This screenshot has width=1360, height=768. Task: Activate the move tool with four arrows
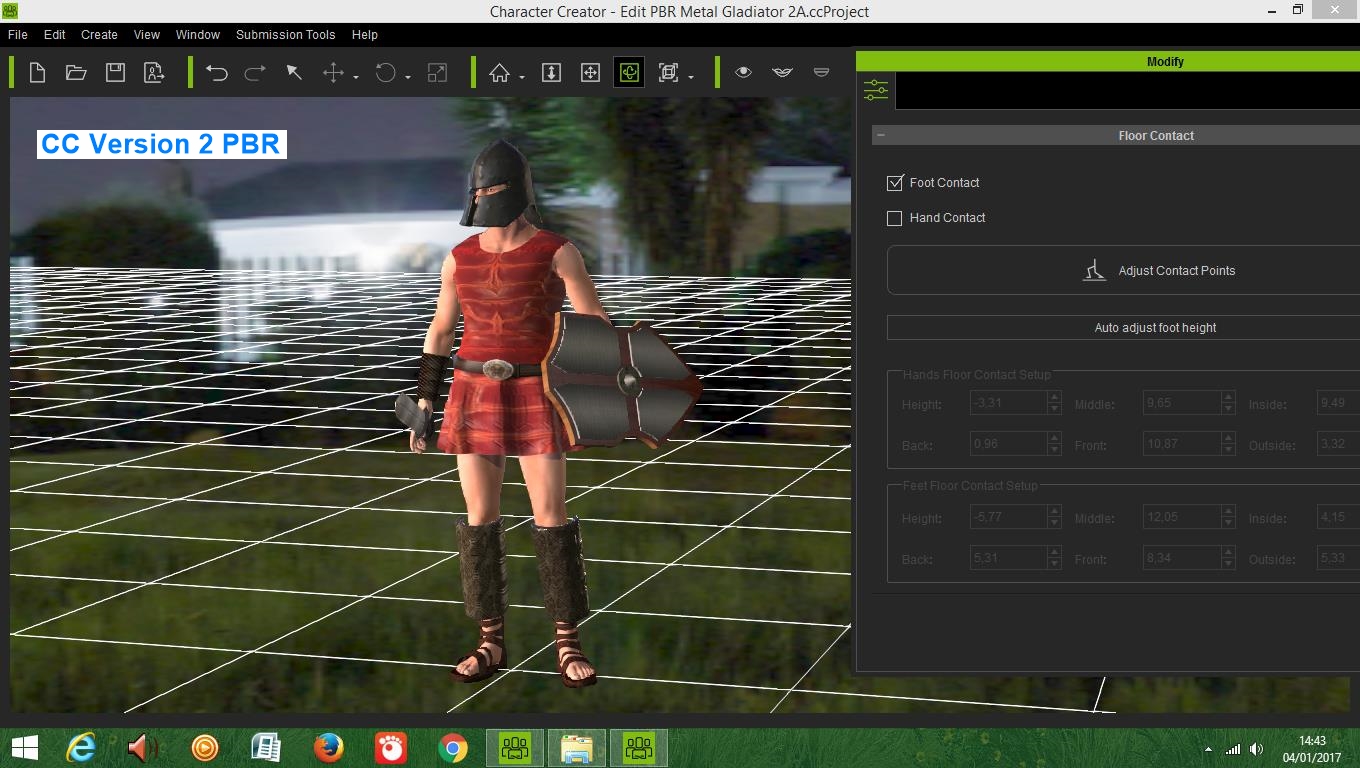[x=333, y=73]
